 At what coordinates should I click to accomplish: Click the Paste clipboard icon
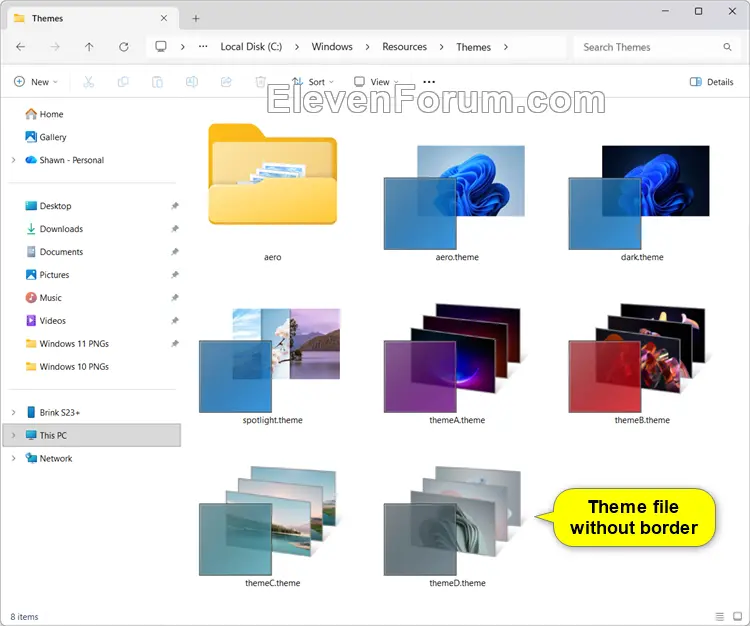(x=157, y=82)
